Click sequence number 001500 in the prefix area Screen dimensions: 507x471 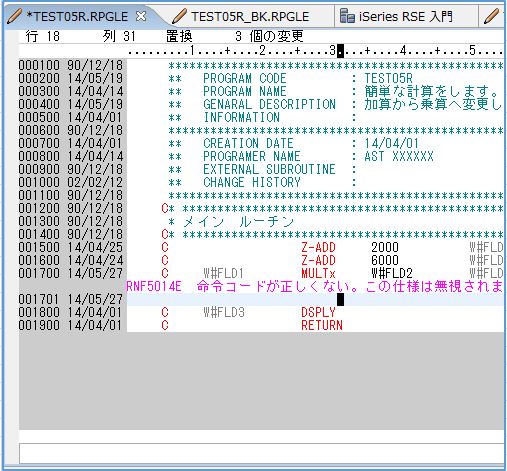(x=39, y=247)
